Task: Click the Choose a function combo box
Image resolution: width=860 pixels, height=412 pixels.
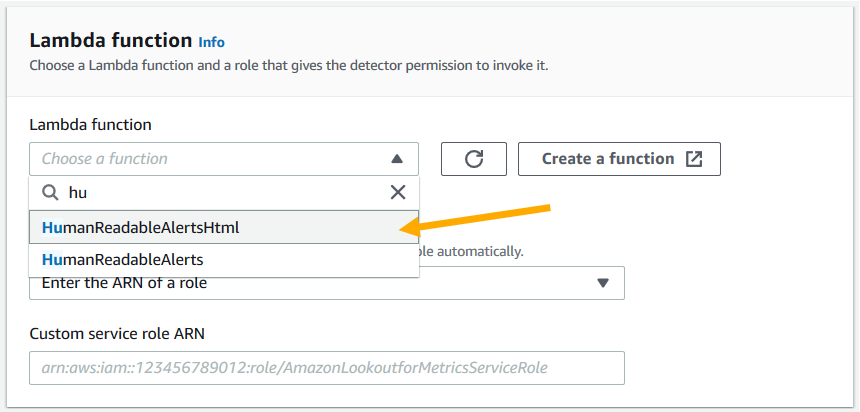Action: 224,159
